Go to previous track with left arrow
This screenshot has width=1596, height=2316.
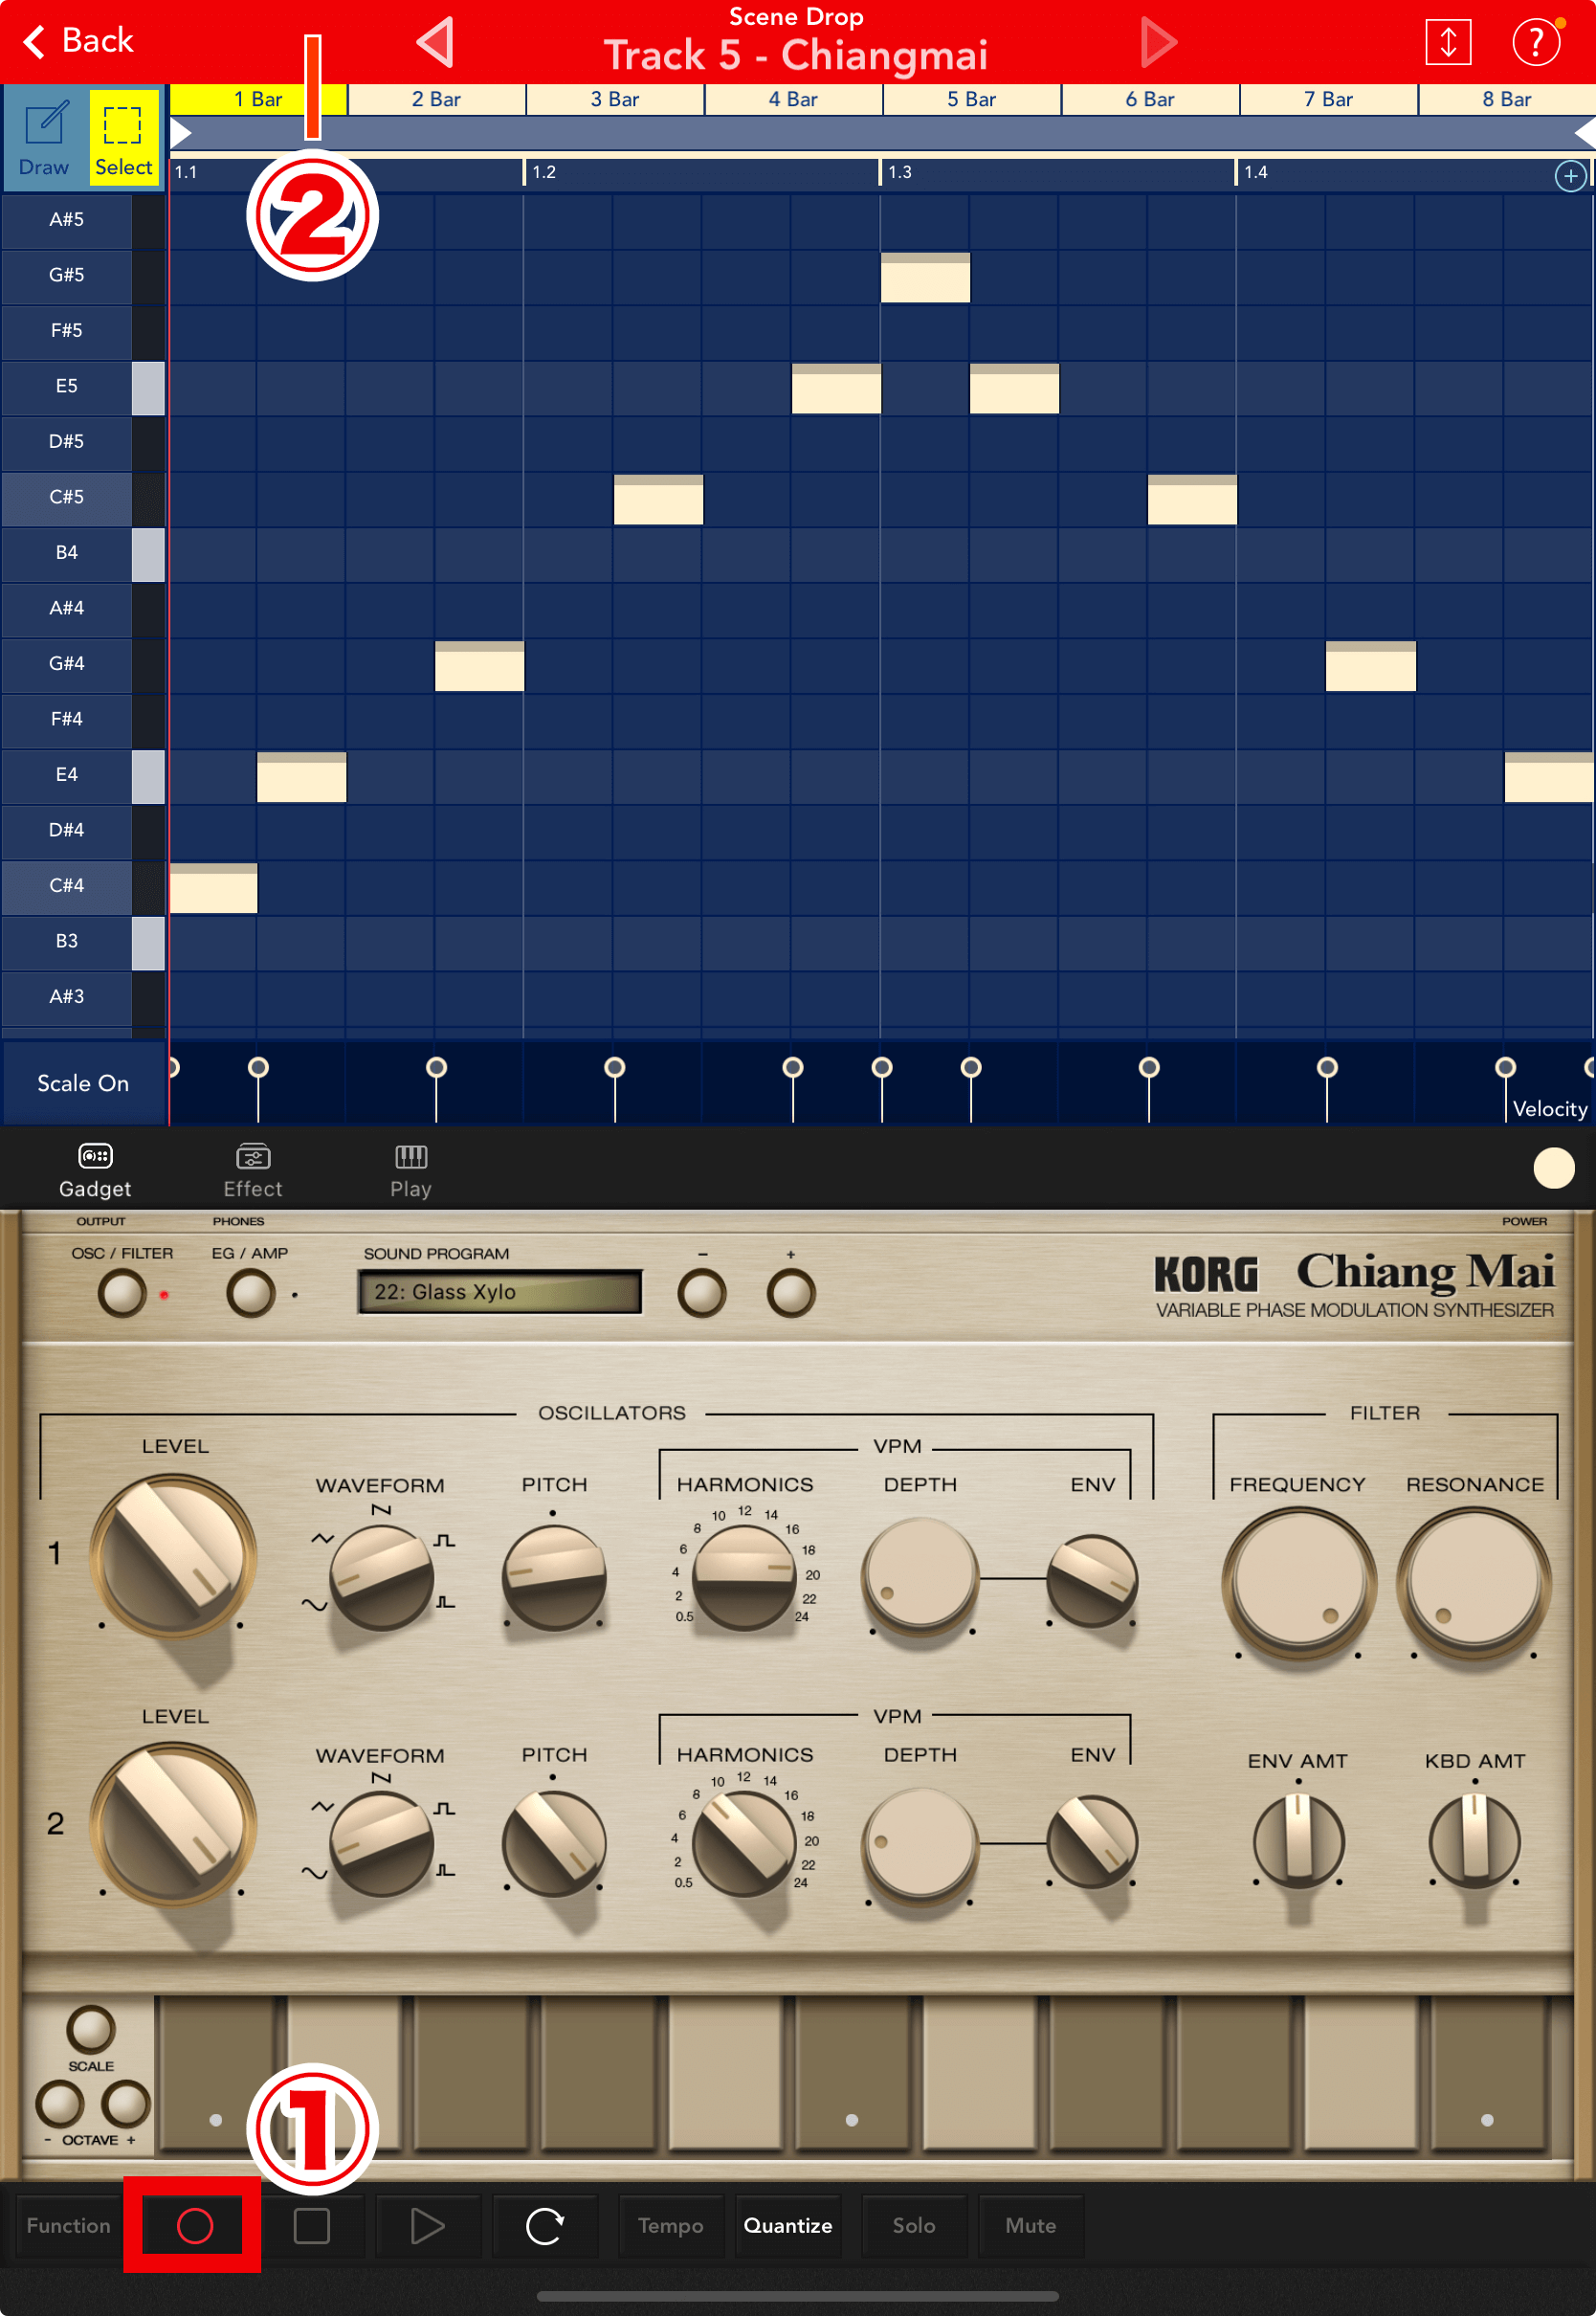pos(436,42)
